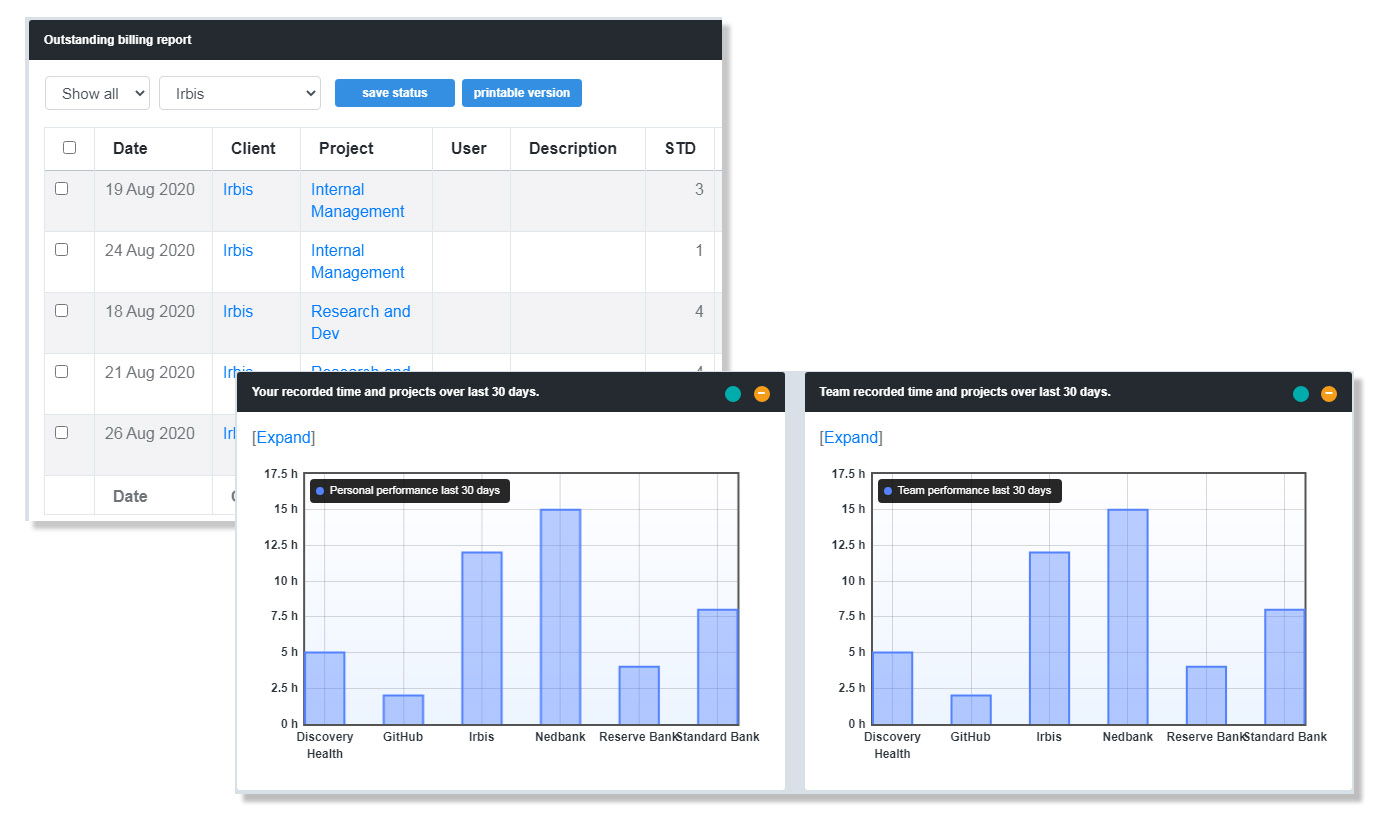Image resolution: width=1389 pixels, height=825 pixels.
Task: Open Internal Management project in 19 Aug row
Action: [358, 201]
